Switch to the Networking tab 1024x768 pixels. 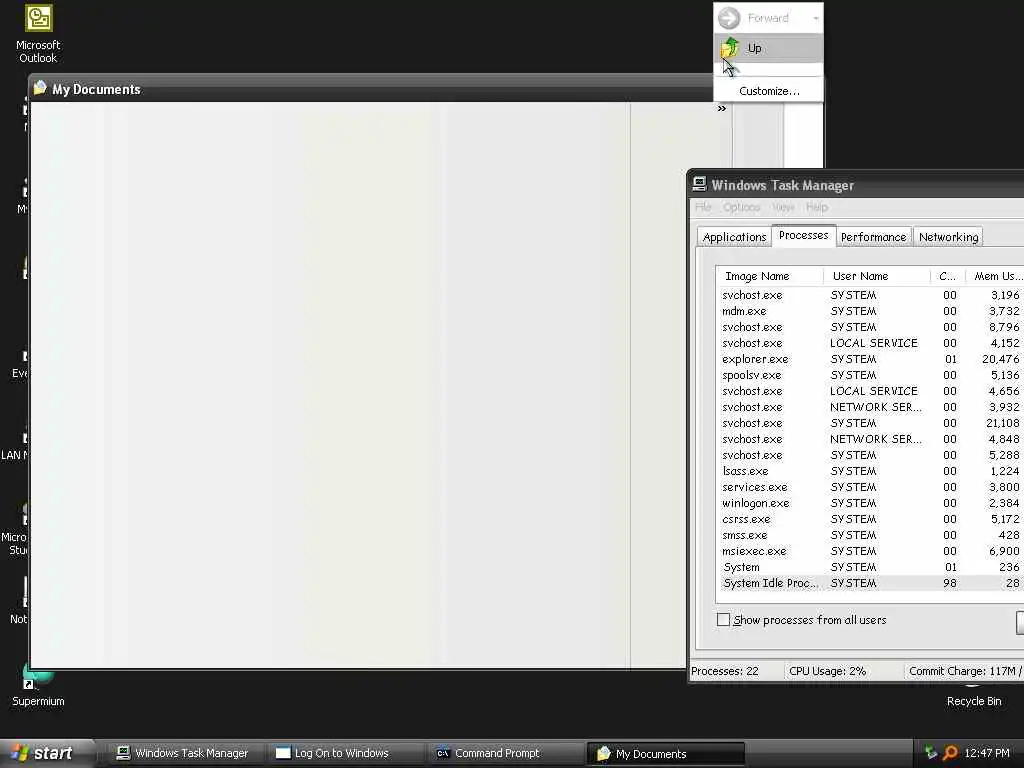pos(948,237)
